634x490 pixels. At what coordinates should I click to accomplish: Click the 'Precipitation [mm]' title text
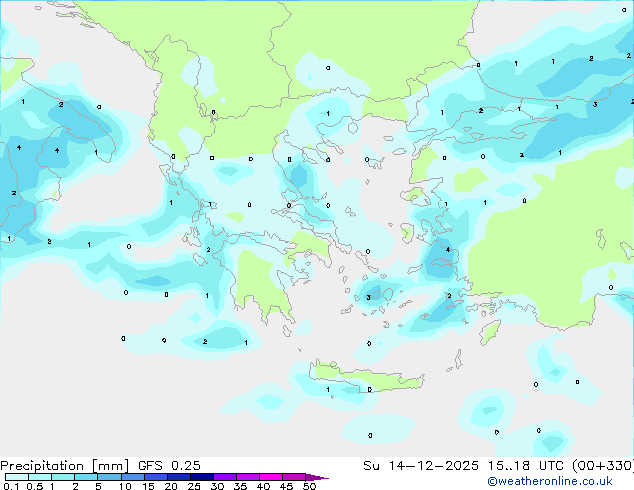(x=64, y=466)
